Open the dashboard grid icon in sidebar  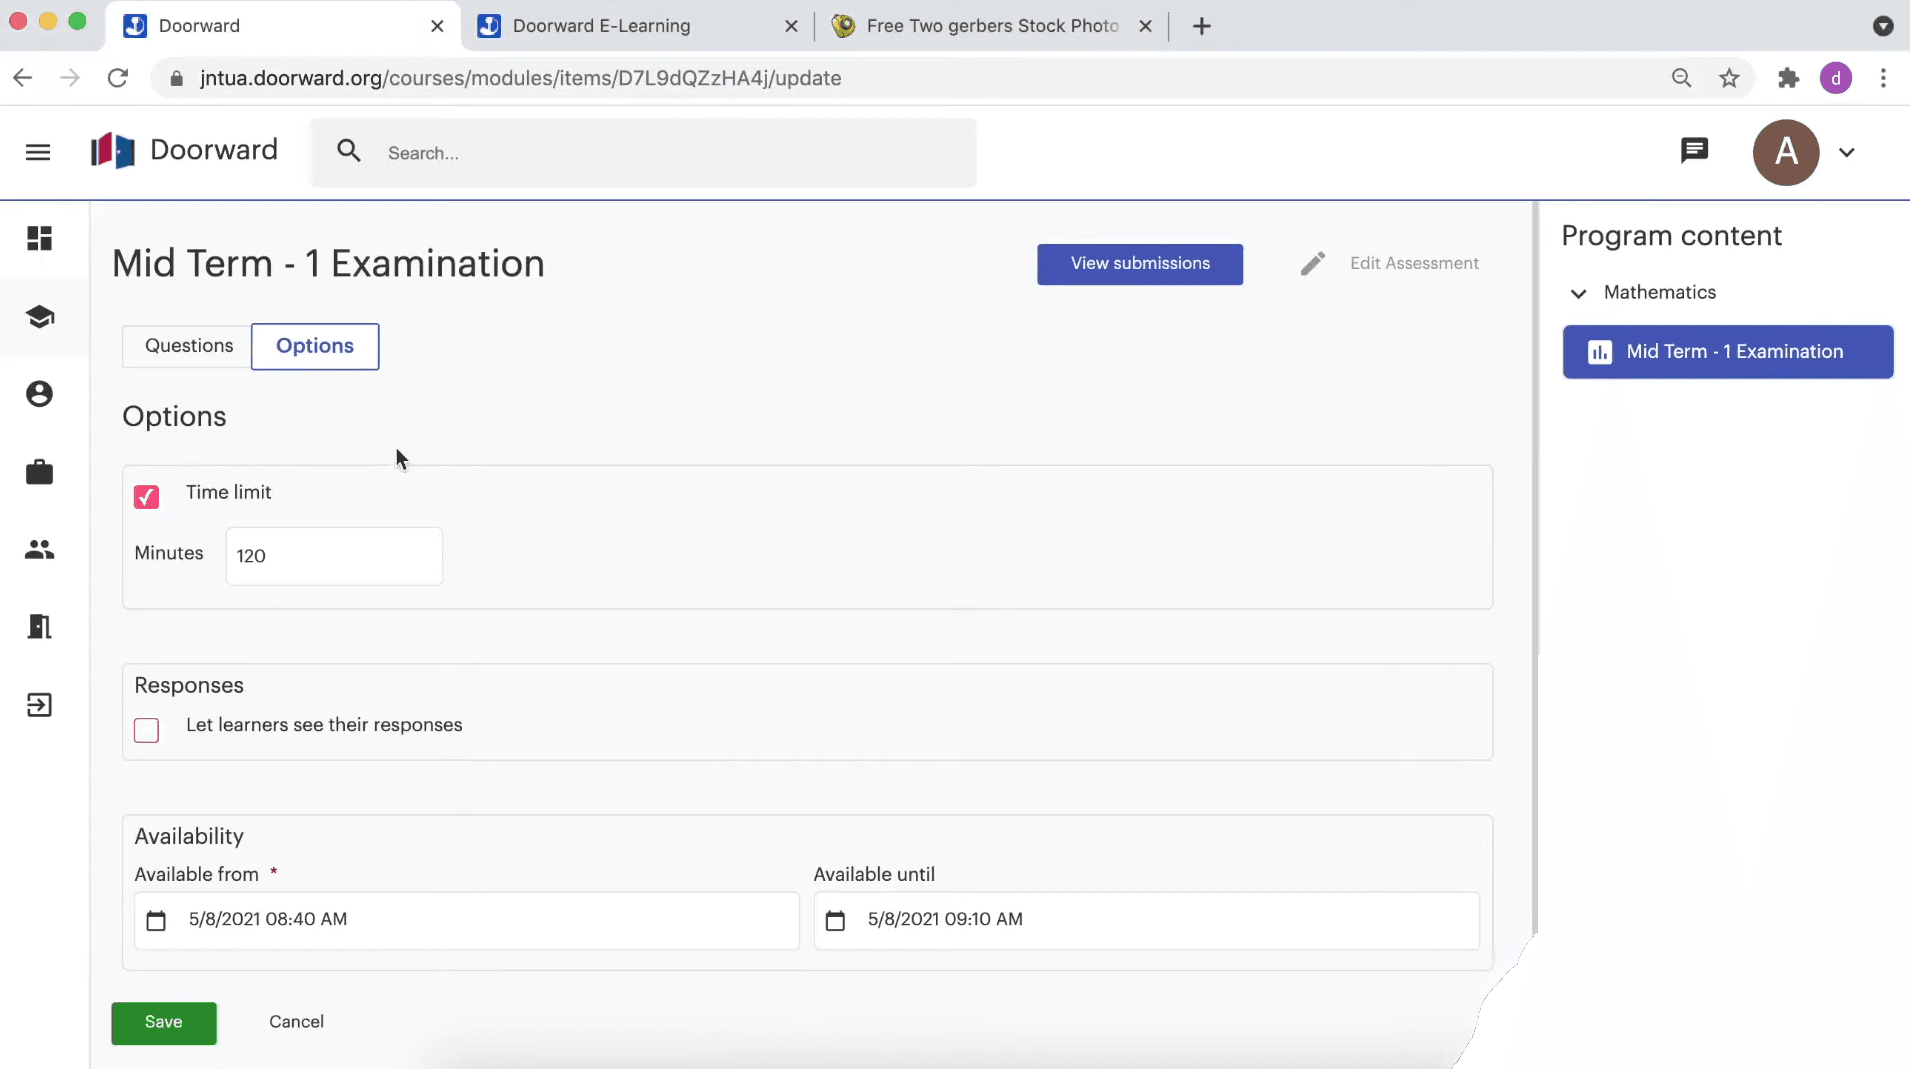click(39, 238)
